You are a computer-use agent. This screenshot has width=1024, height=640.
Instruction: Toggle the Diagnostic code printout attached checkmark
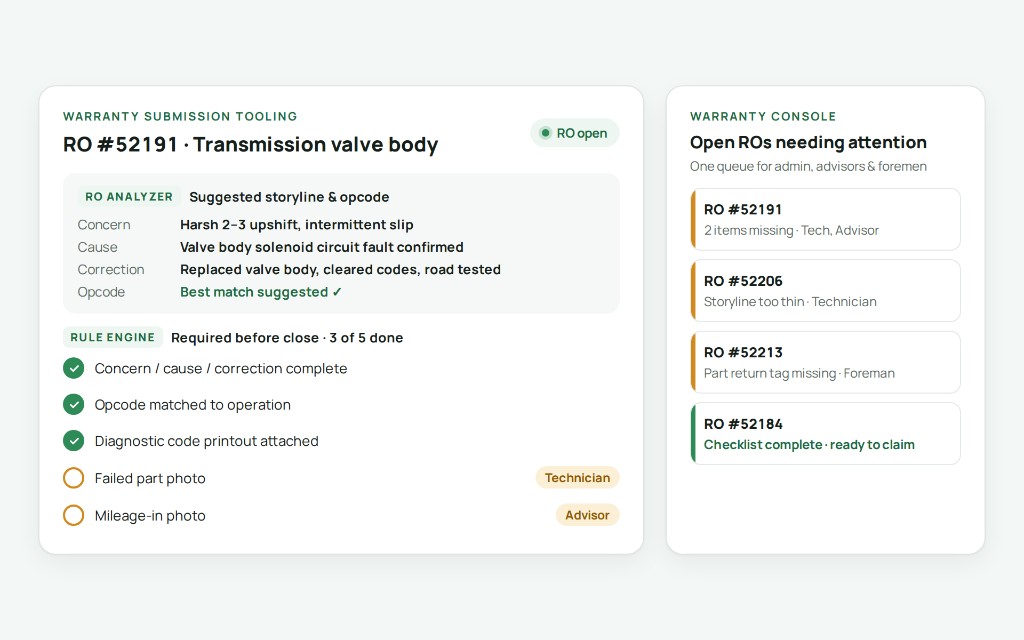[74, 441]
